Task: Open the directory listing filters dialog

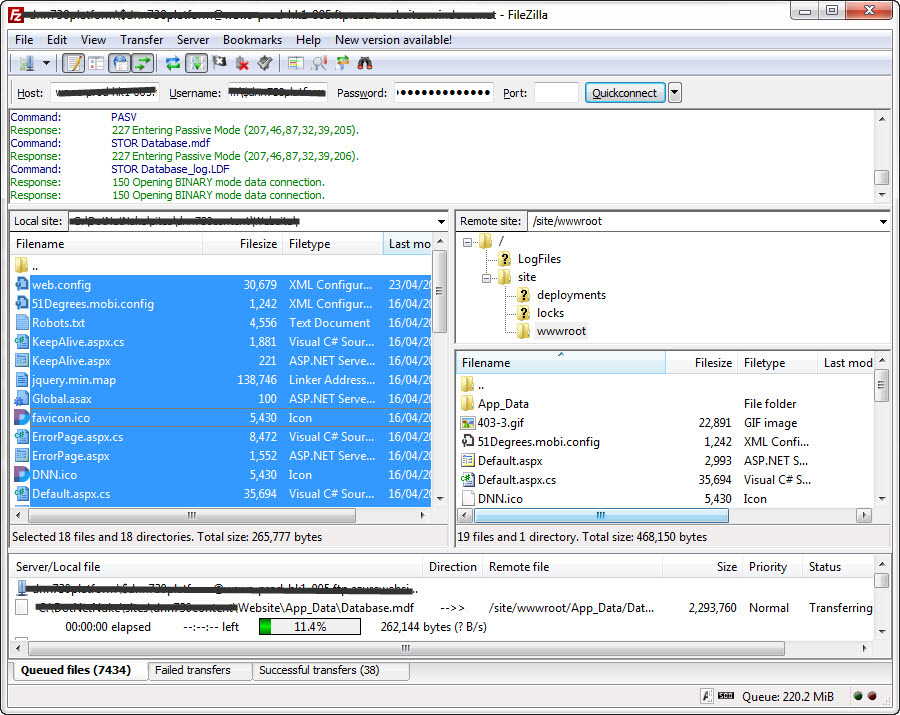Action: click(x=296, y=63)
